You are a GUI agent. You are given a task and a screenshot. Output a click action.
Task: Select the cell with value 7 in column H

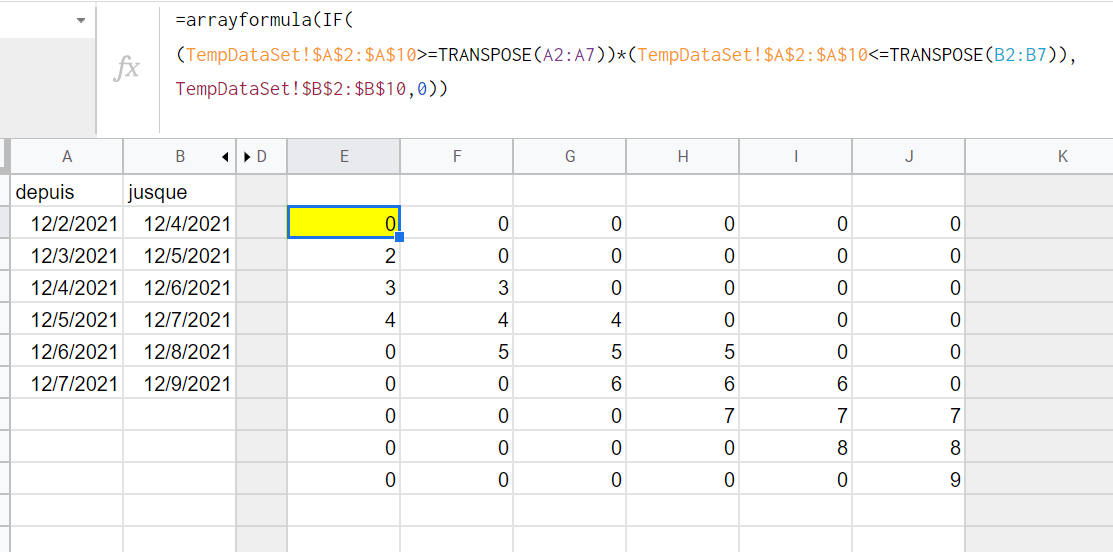point(682,416)
